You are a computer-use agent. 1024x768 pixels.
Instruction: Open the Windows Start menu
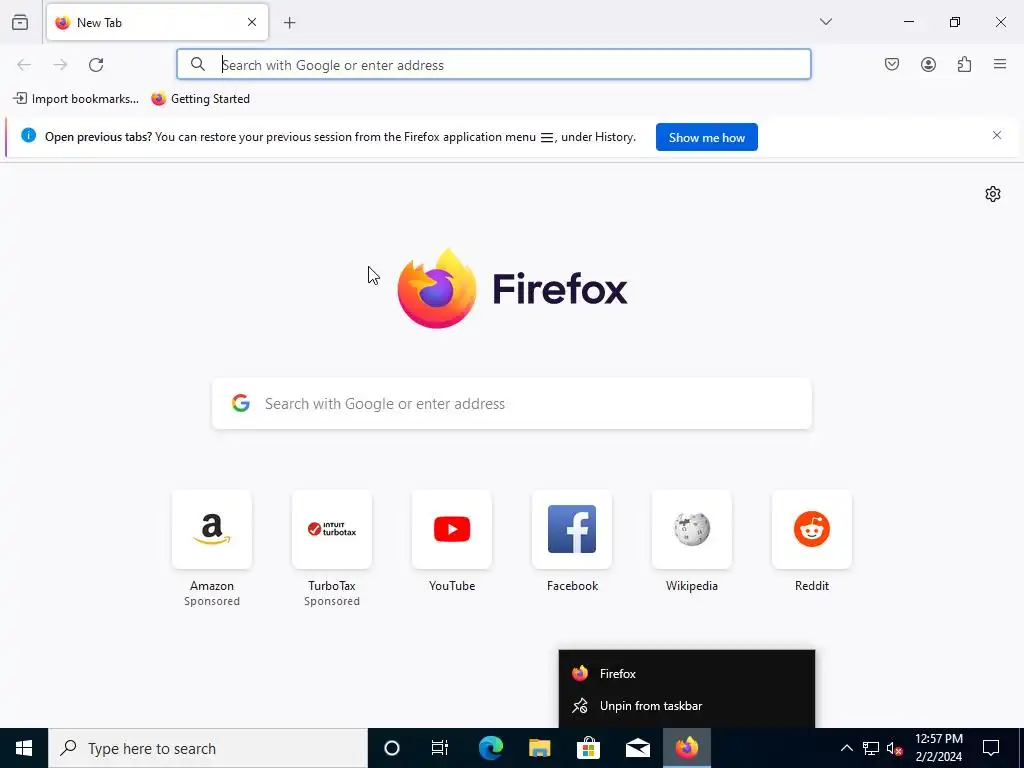[x=24, y=748]
